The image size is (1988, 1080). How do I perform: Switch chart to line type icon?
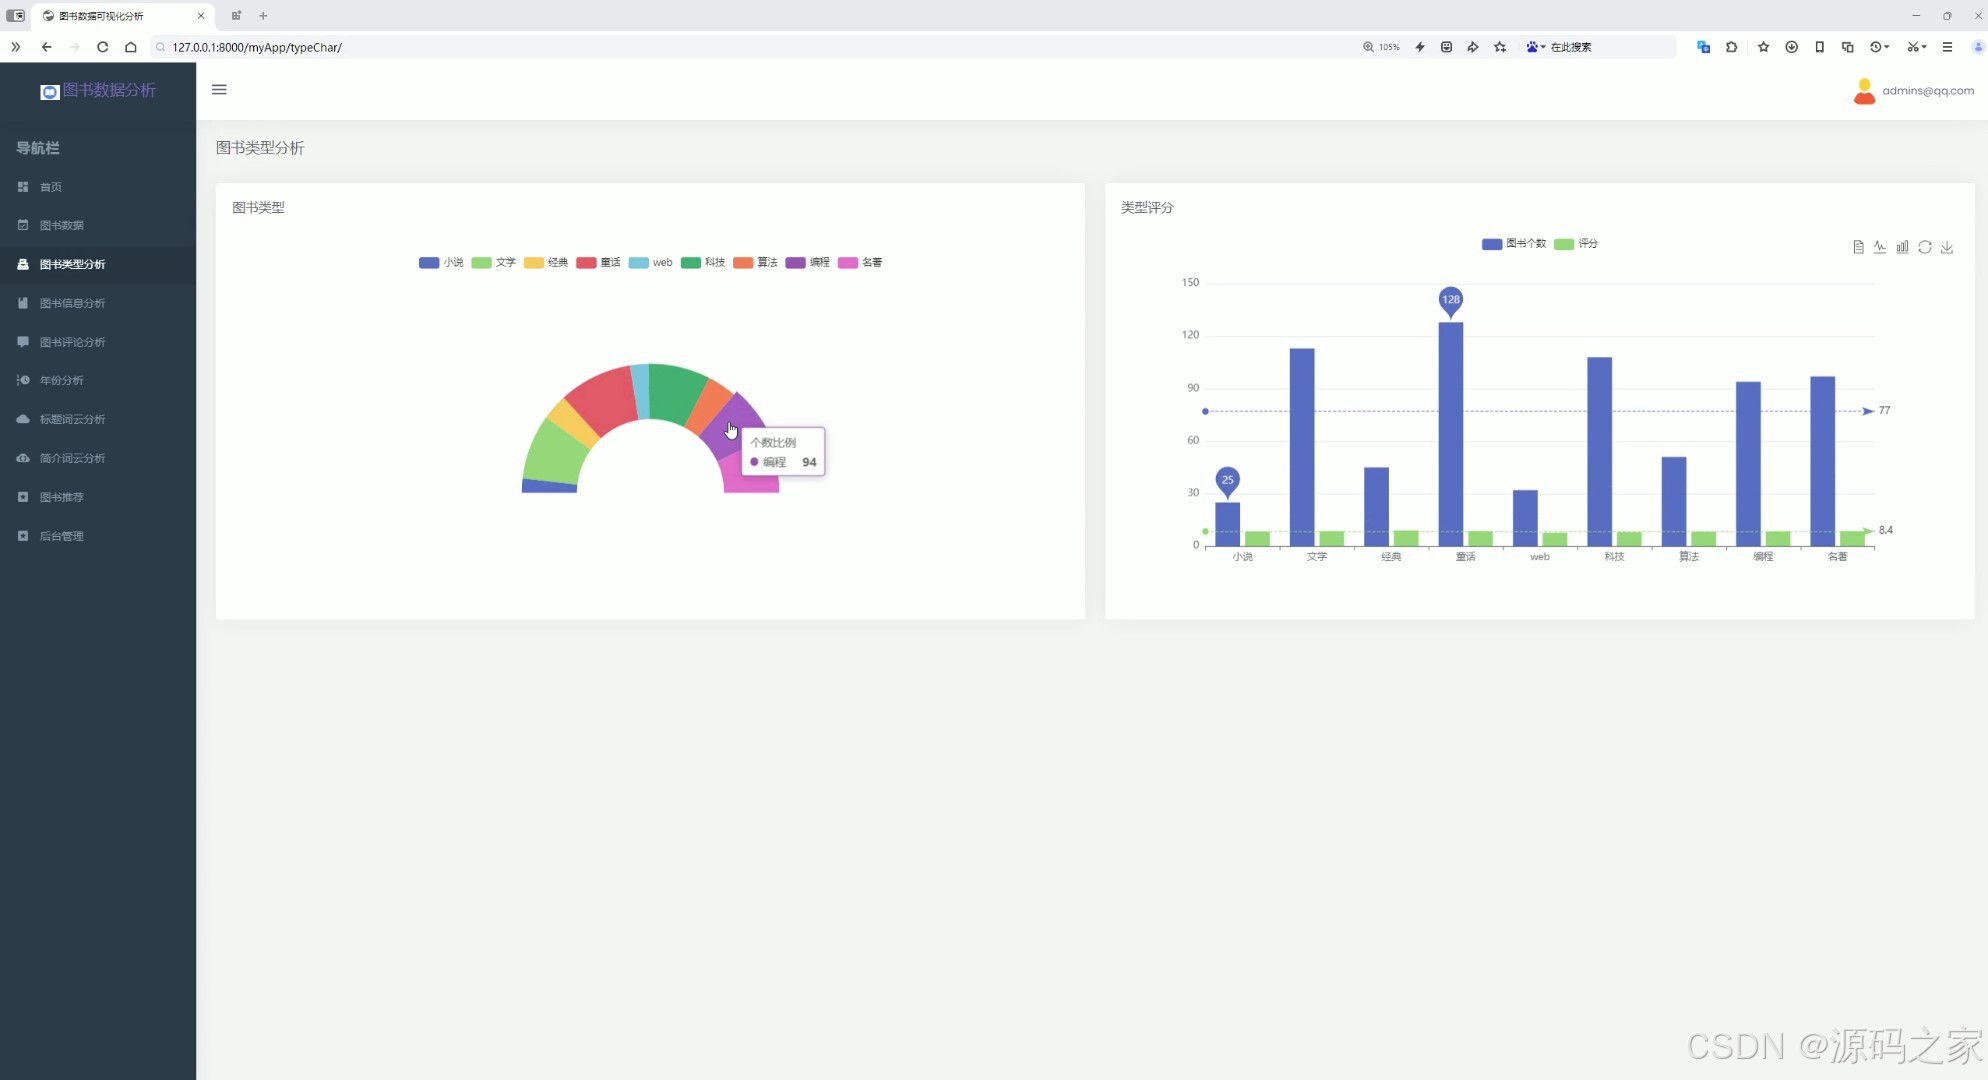coord(1880,247)
